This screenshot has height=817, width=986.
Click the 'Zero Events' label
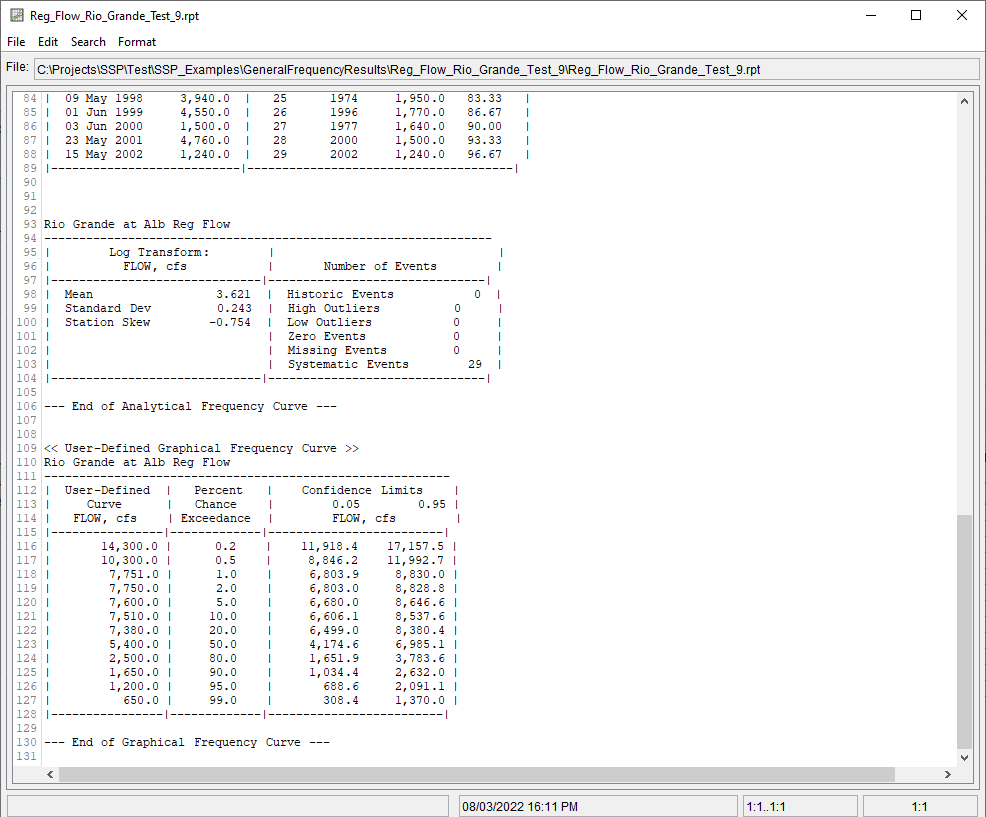pyautogui.click(x=326, y=336)
